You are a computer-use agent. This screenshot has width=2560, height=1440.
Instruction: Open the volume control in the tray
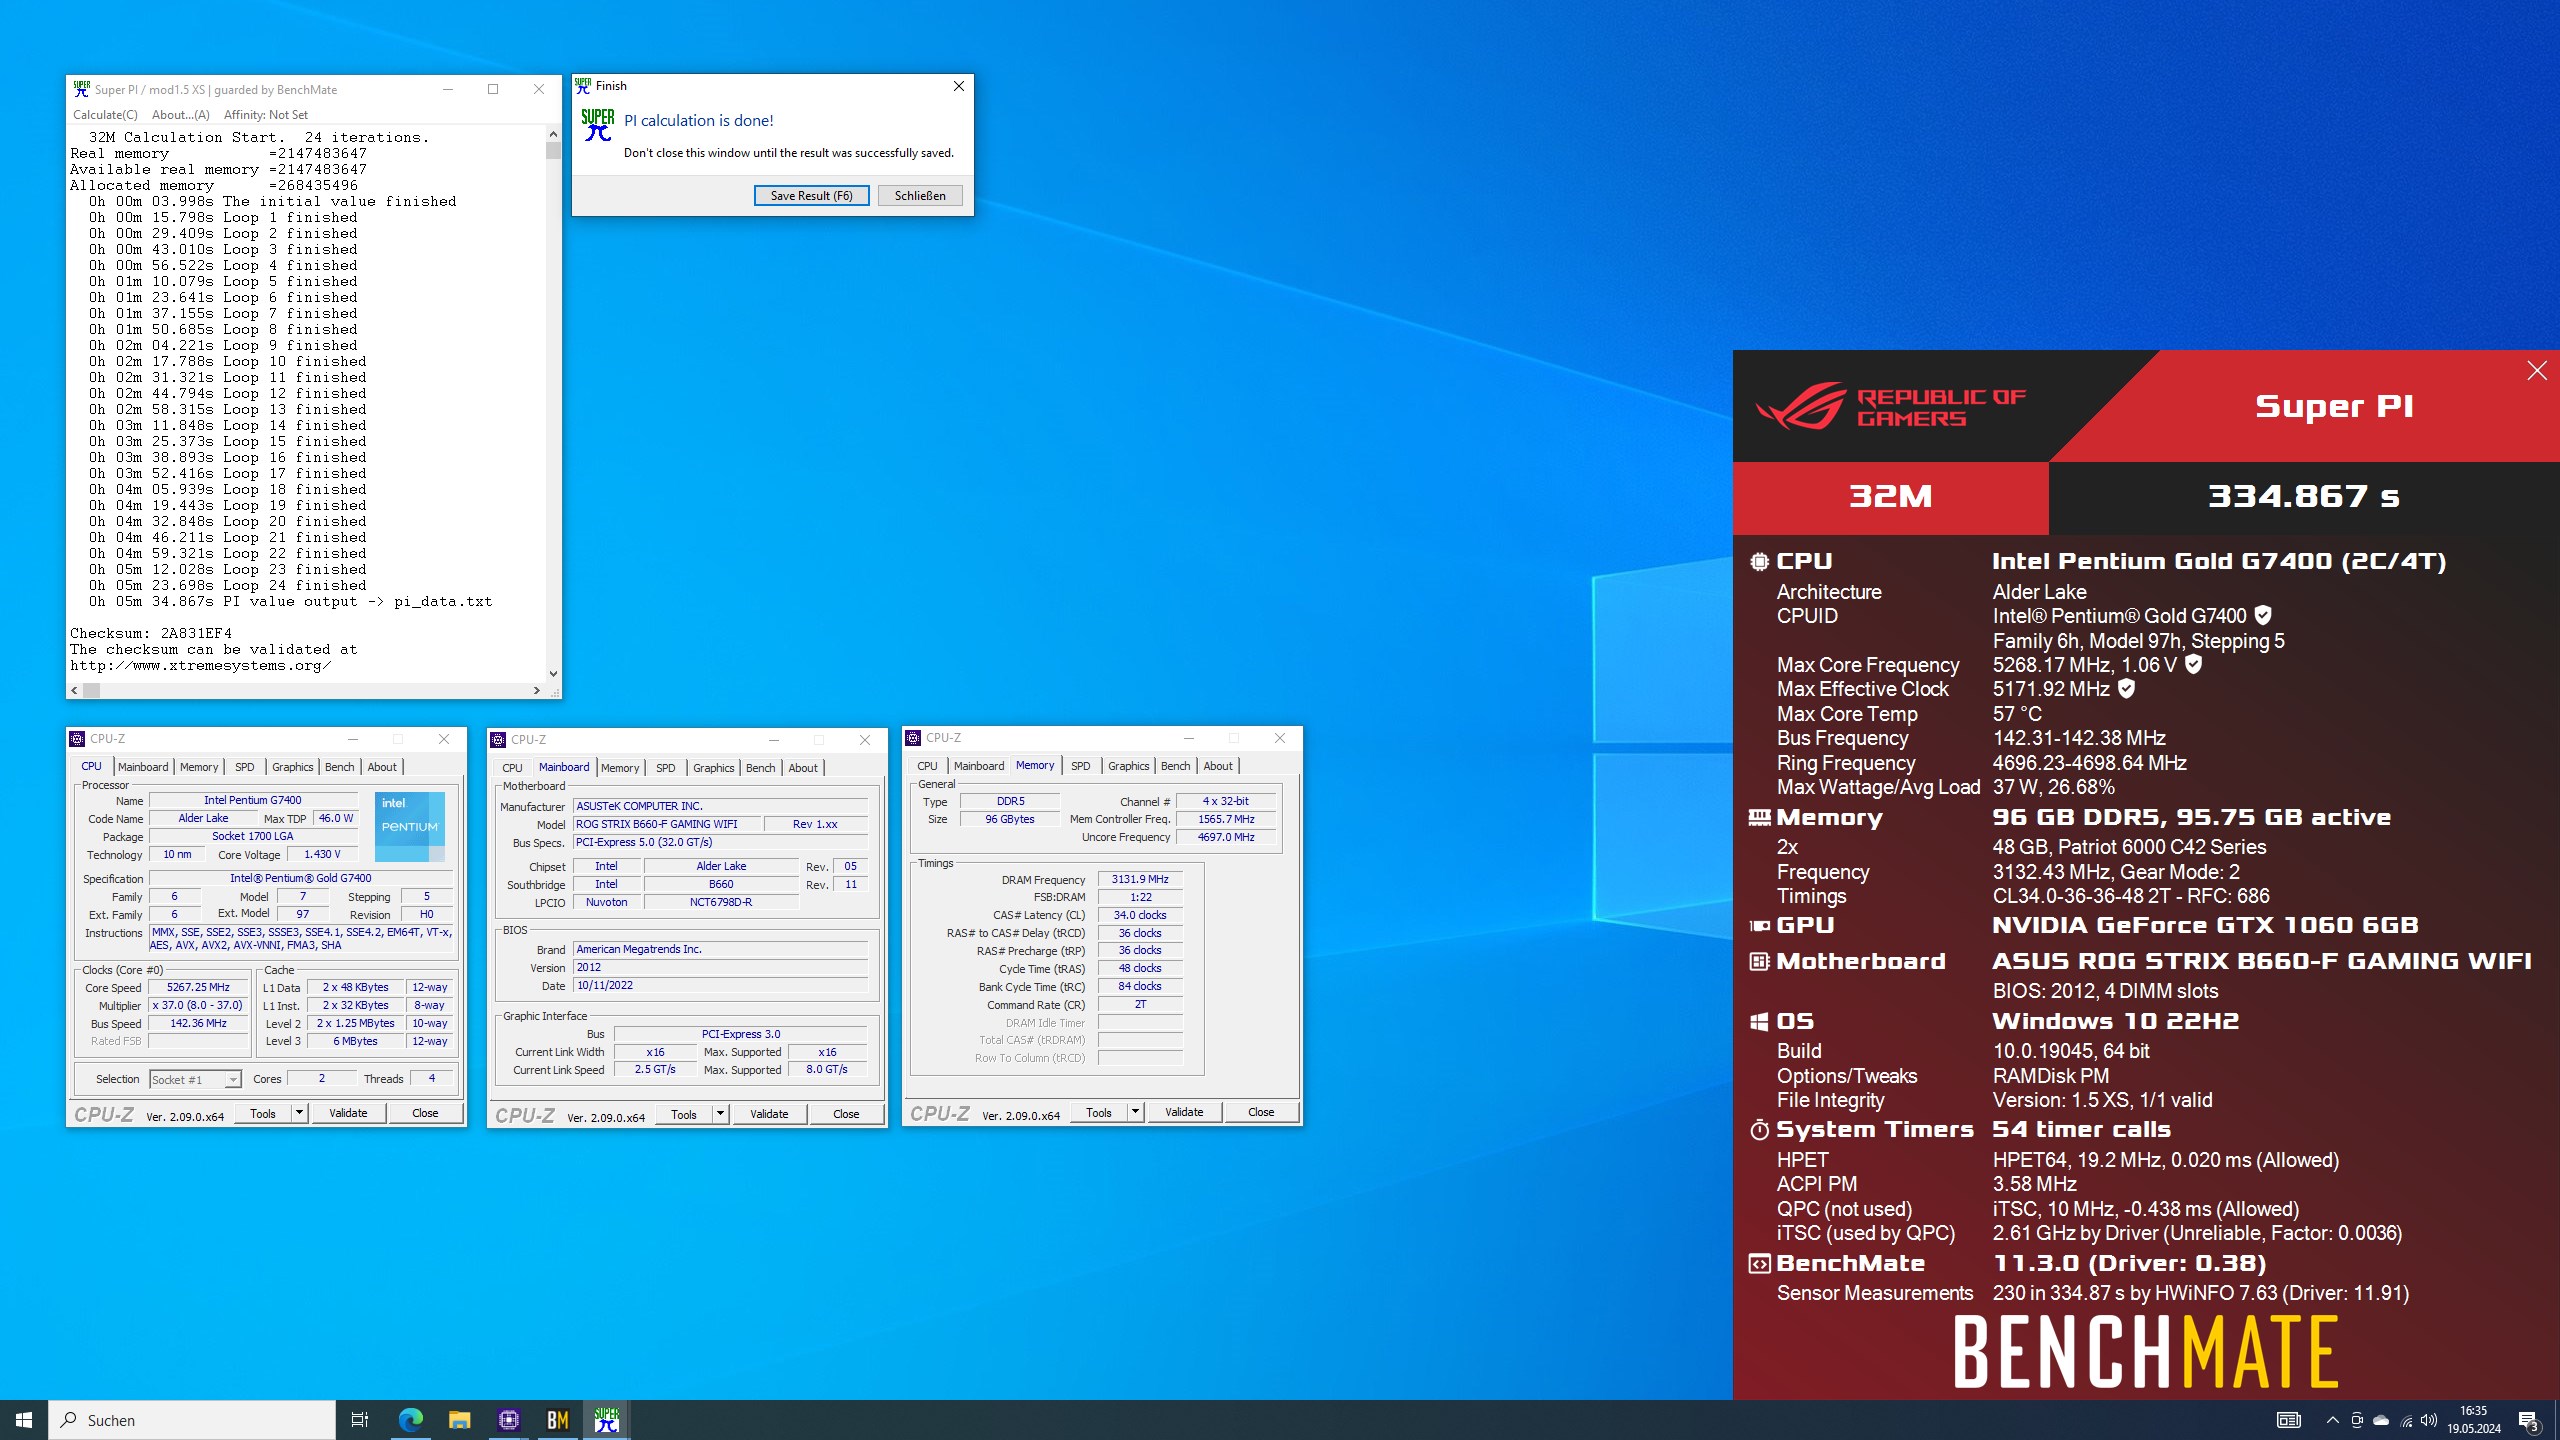pyautogui.click(x=2429, y=1420)
